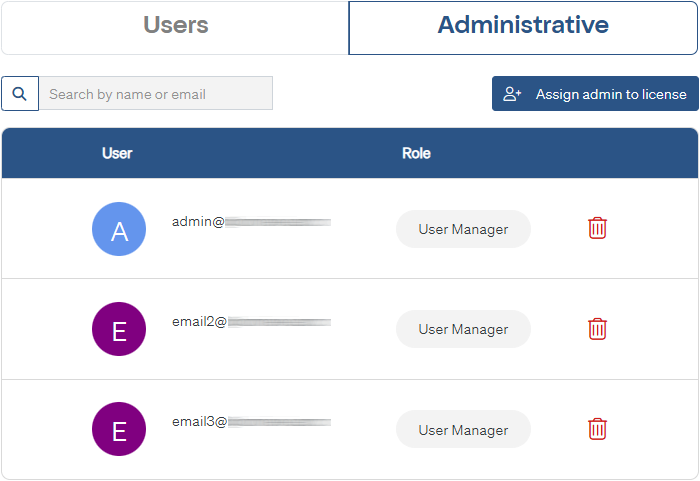The height and width of the screenshot is (481, 700).
Task: Click the add-user icon in Assign admin button
Action: 513,94
